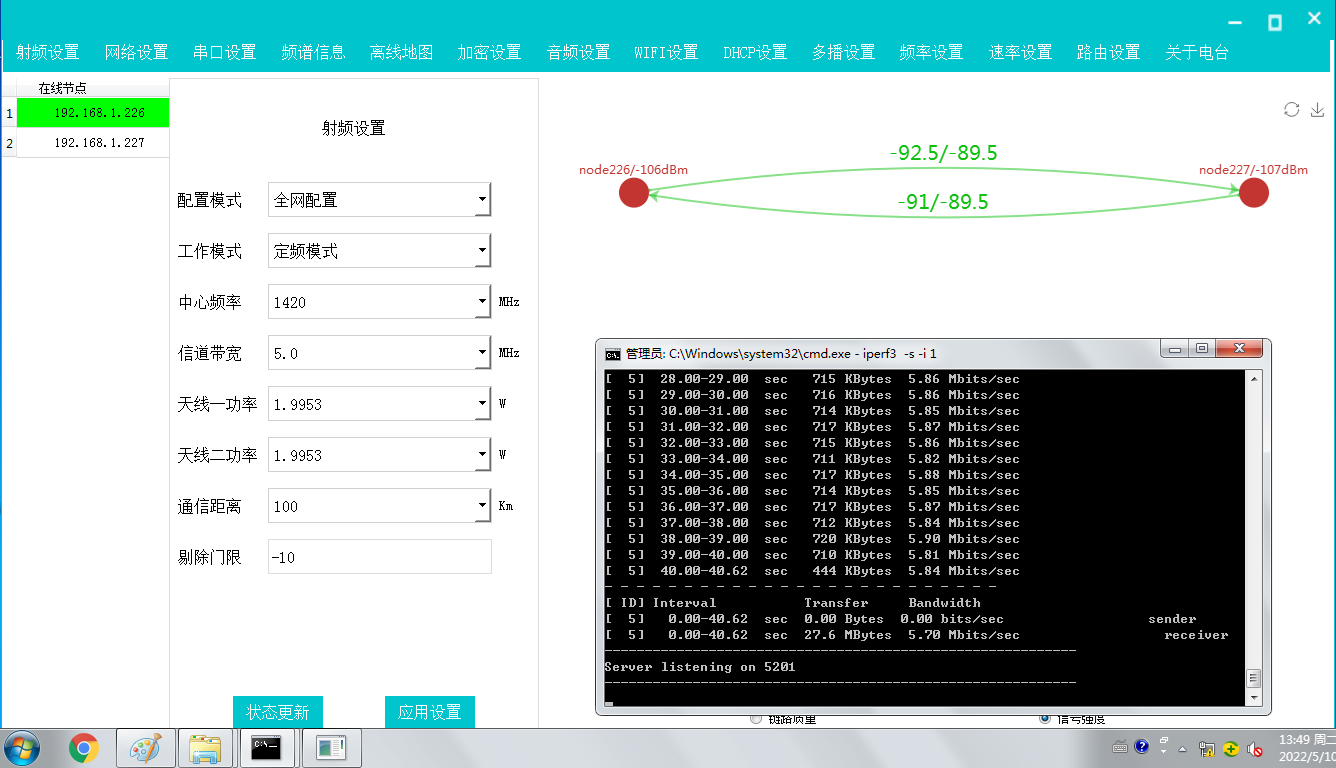
Task: Switch to radio config app taskbar button
Action: (330, 748)
